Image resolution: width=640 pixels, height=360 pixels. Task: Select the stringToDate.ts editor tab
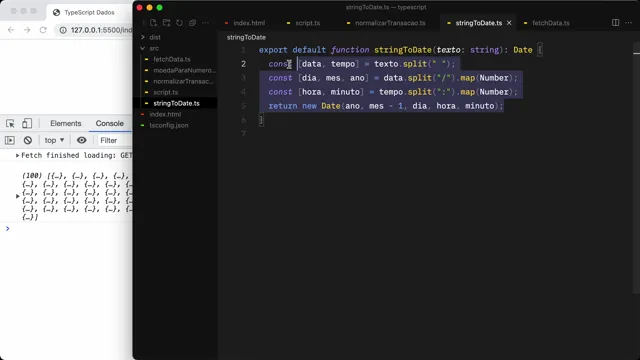pyautogui.click(x=478, y=23)
